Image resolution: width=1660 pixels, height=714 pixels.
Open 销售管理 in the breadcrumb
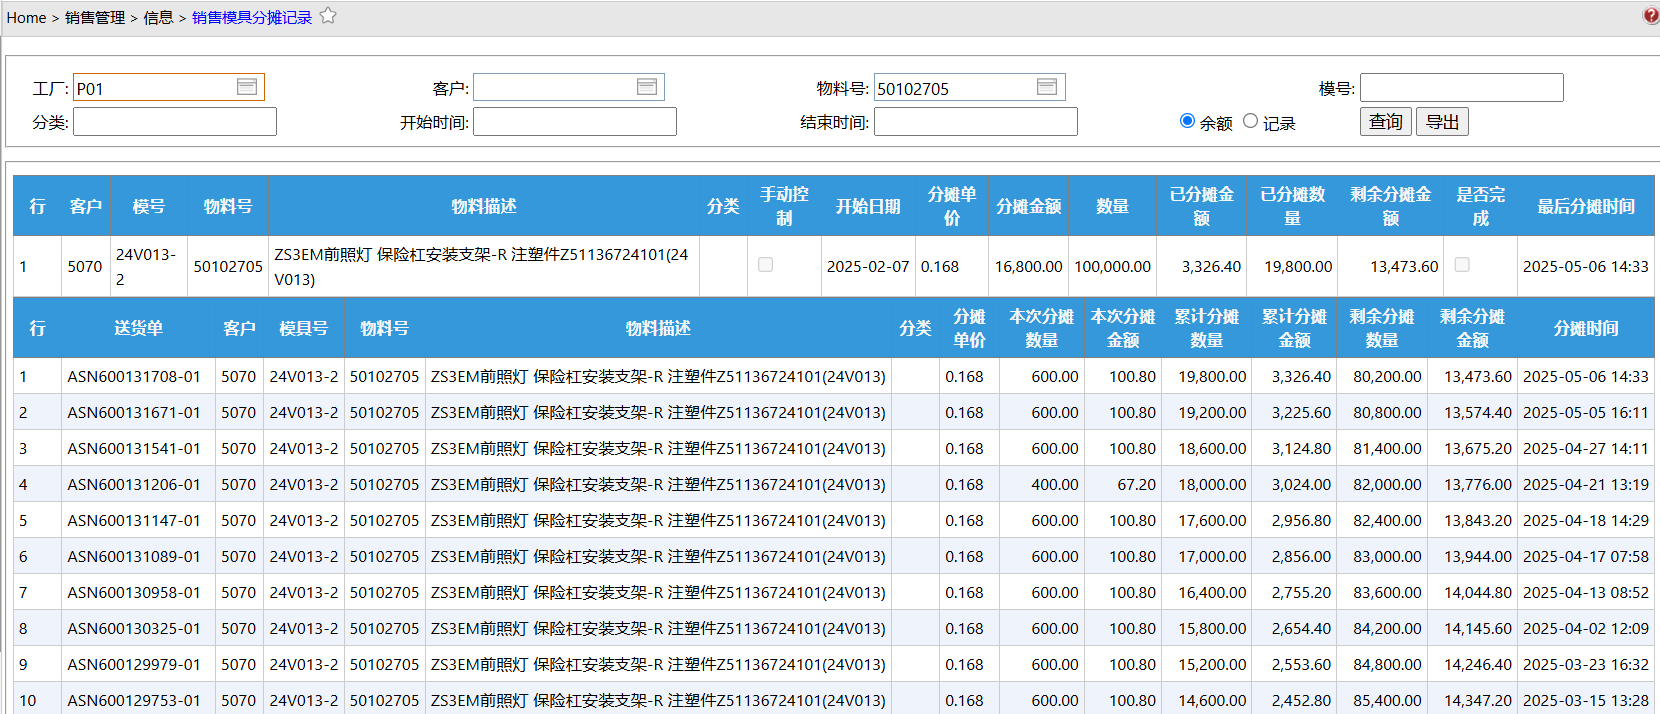pos(95,18)
